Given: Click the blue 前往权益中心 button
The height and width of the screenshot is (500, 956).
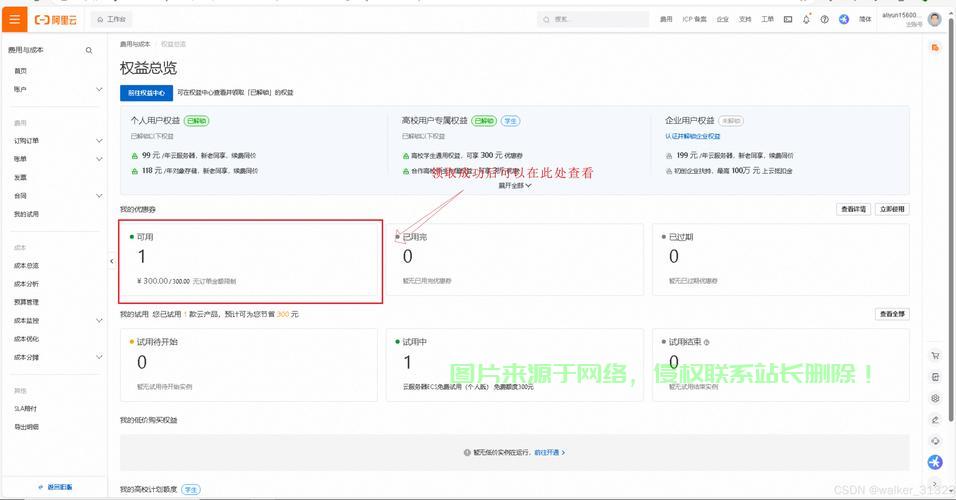Looking at the screenshot, I should point(146,93).
